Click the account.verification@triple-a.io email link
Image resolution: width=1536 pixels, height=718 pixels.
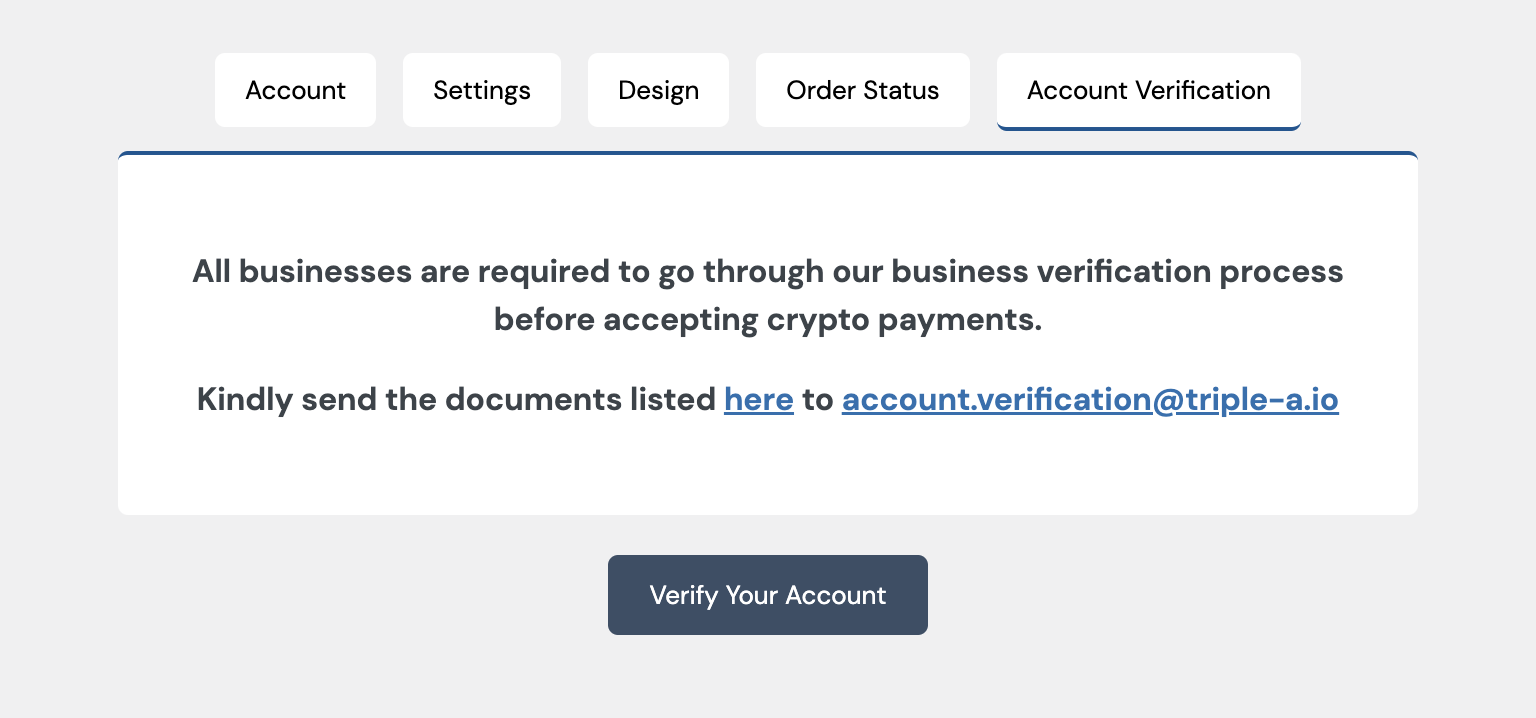coord(1090,400)
